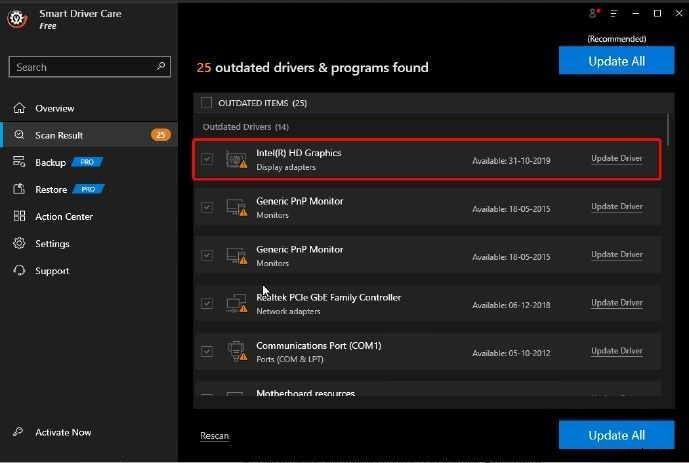The width and height of the screenshot is (689, 463).
Task: Click the Network adapters category label
Action: pyautogui.click(x=288, y=311)
